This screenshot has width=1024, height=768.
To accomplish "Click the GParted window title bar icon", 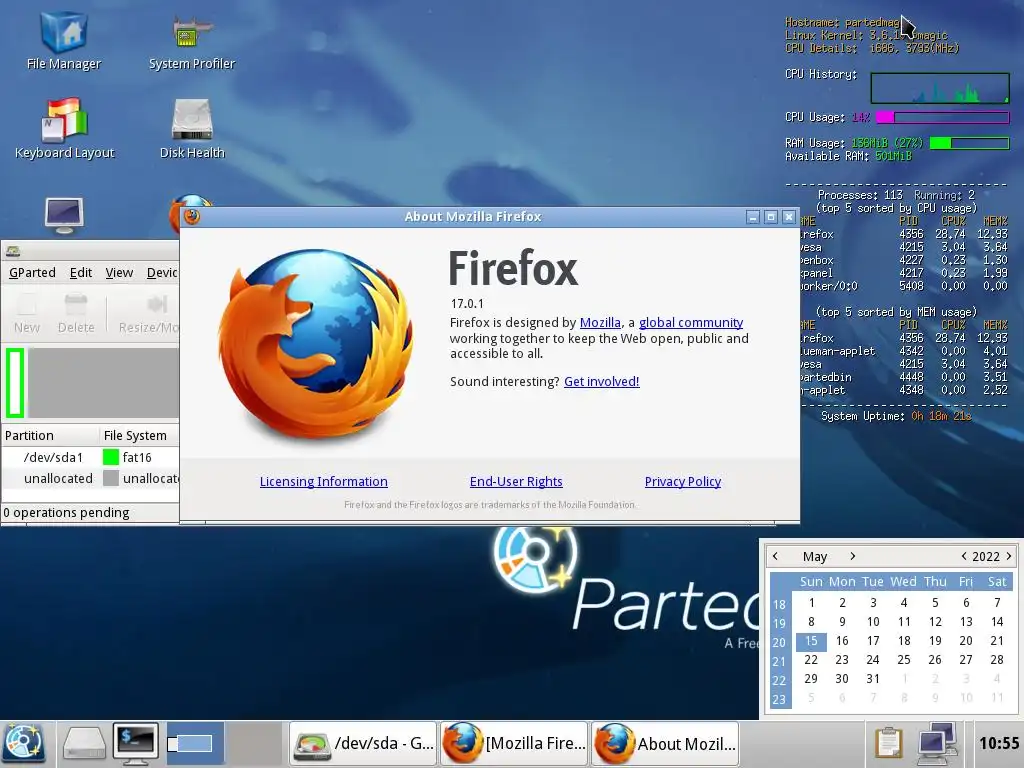I will (x=13, y=251).
